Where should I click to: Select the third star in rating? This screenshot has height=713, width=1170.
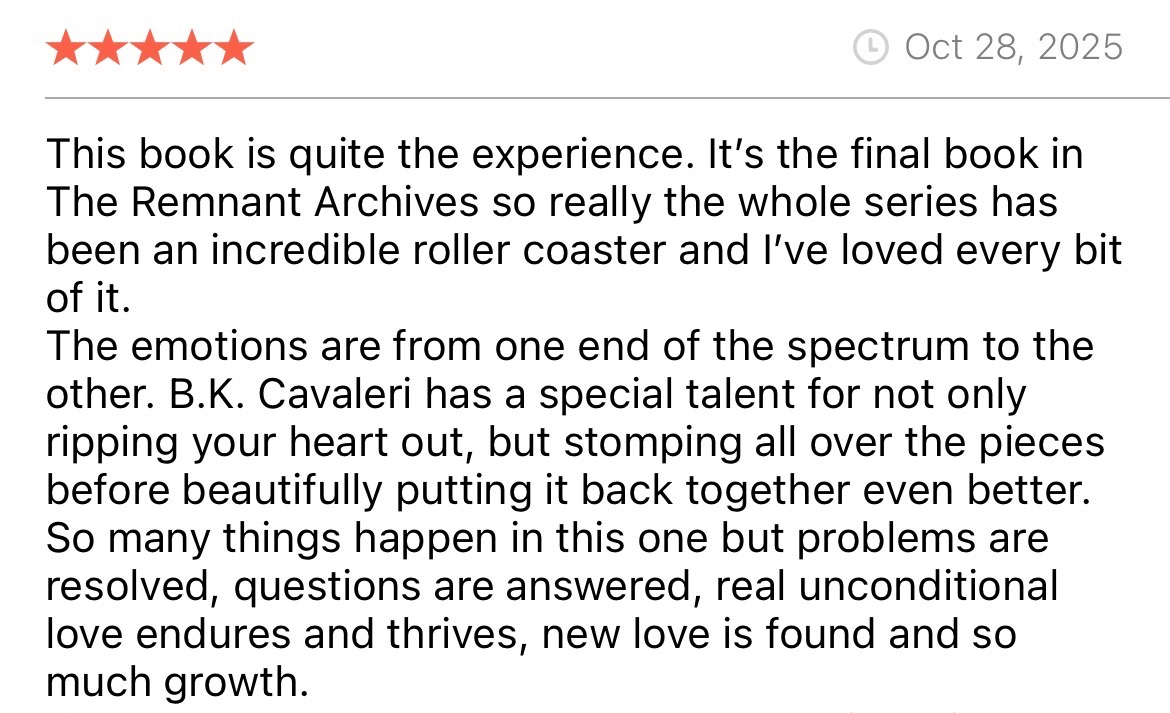[149, 48]
